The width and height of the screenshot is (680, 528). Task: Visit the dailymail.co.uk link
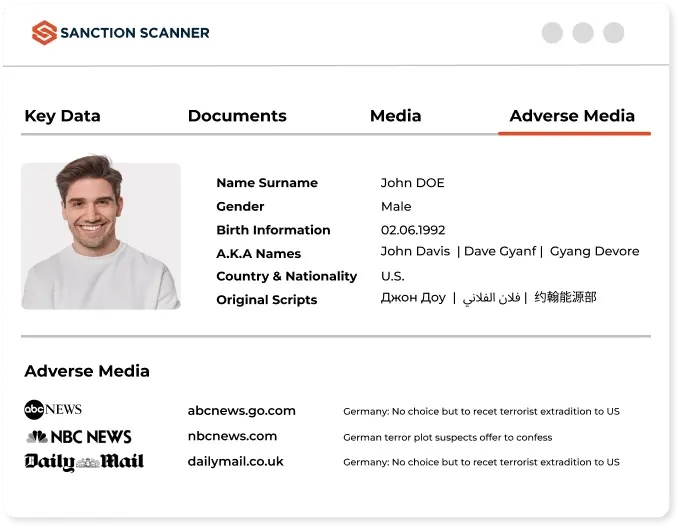(236, 461)
